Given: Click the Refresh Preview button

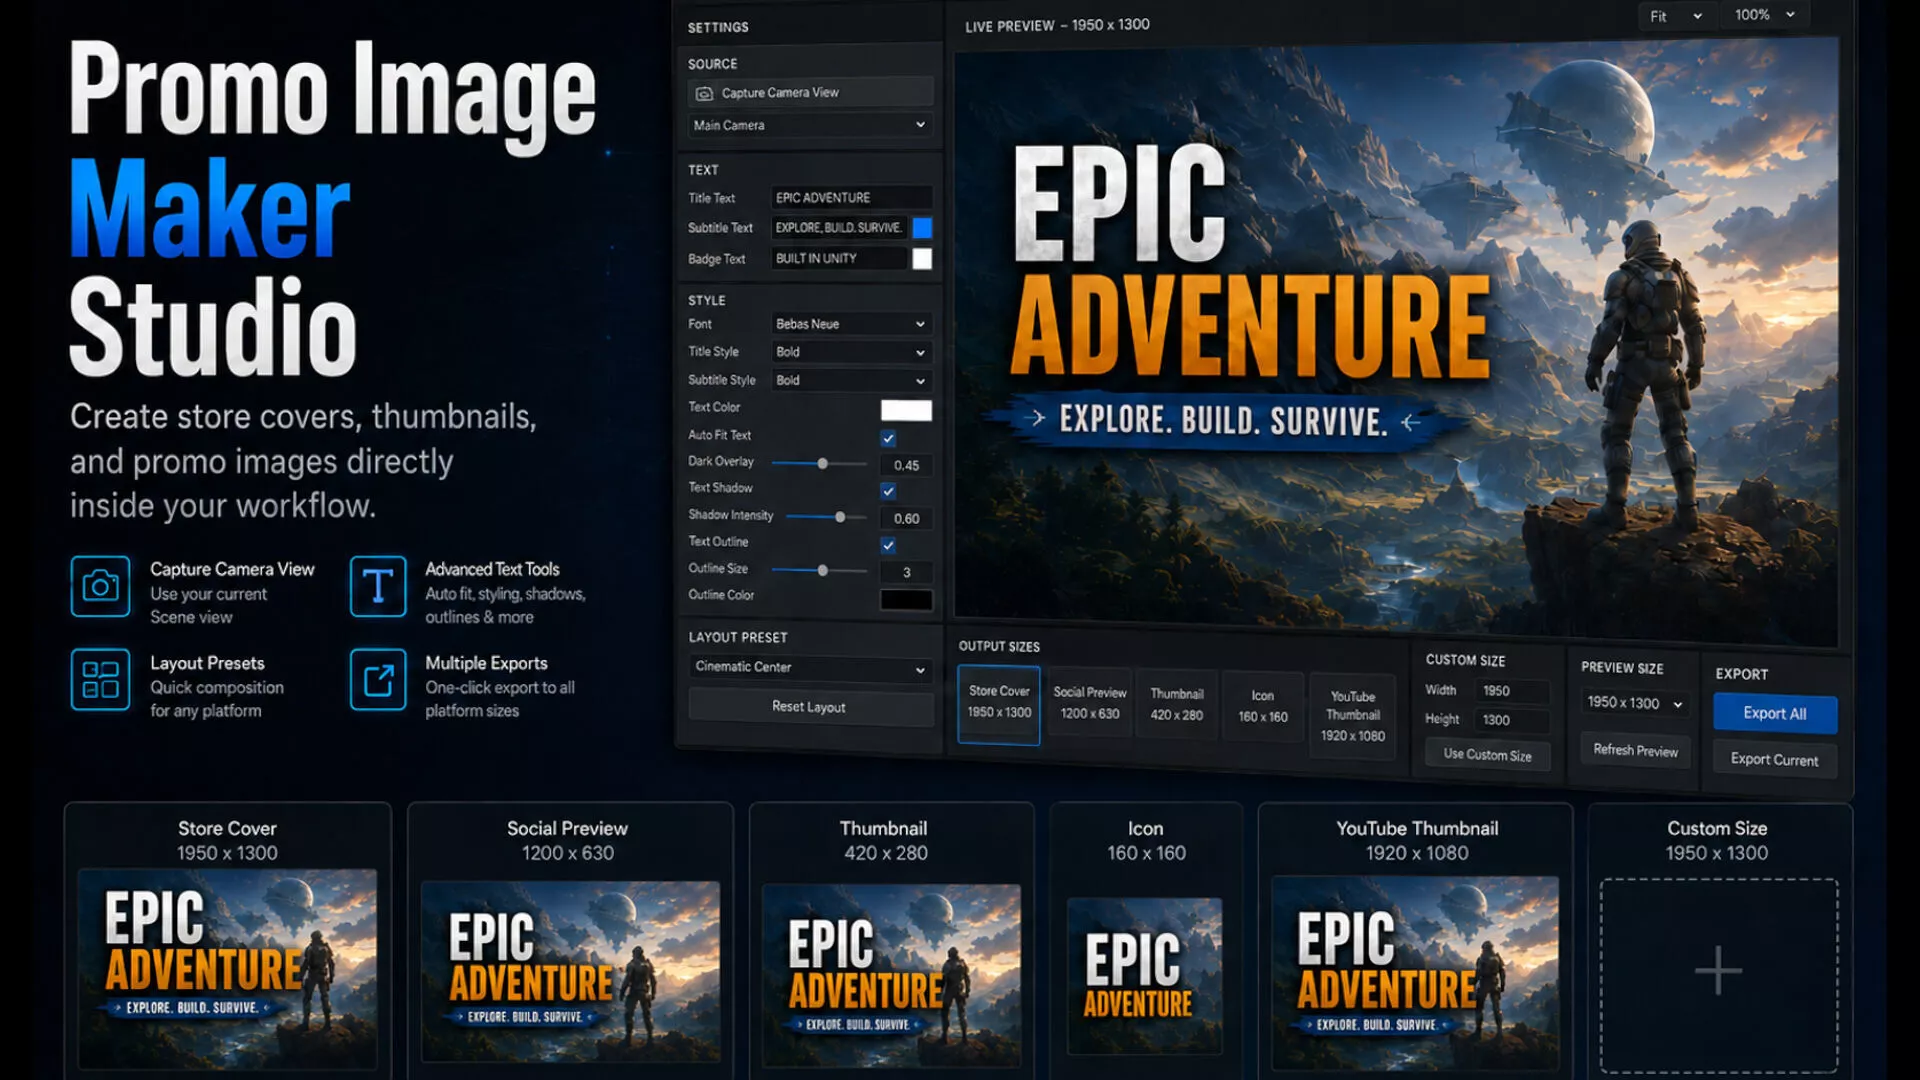Looking at the screenshot, I should [x=1635, y=750].
